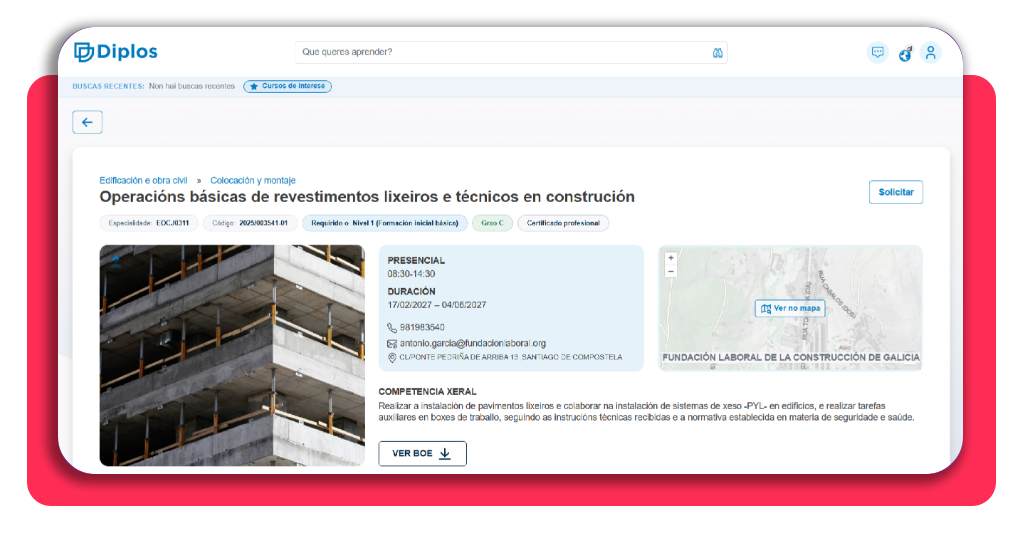Screen dimensions: 1024x536
Task: Zoom out on the map
Action: 671,270
